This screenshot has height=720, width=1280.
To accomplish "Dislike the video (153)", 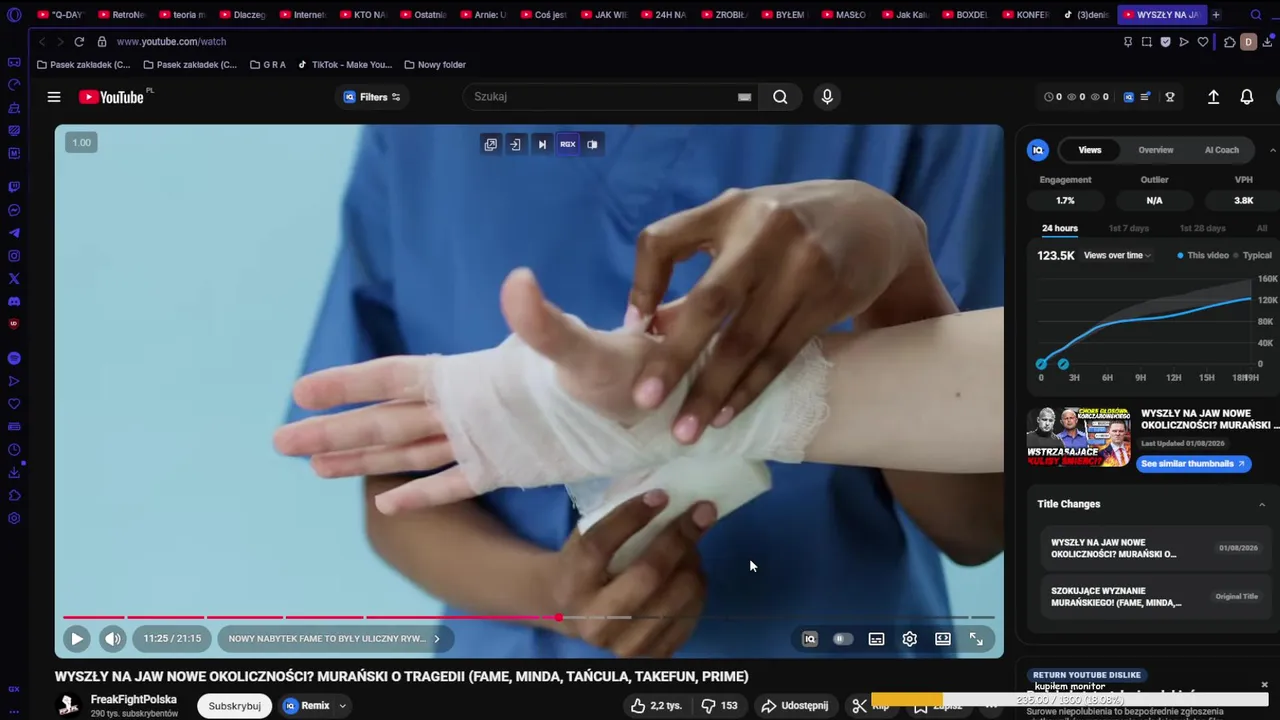I will click(x=720, y=706).
